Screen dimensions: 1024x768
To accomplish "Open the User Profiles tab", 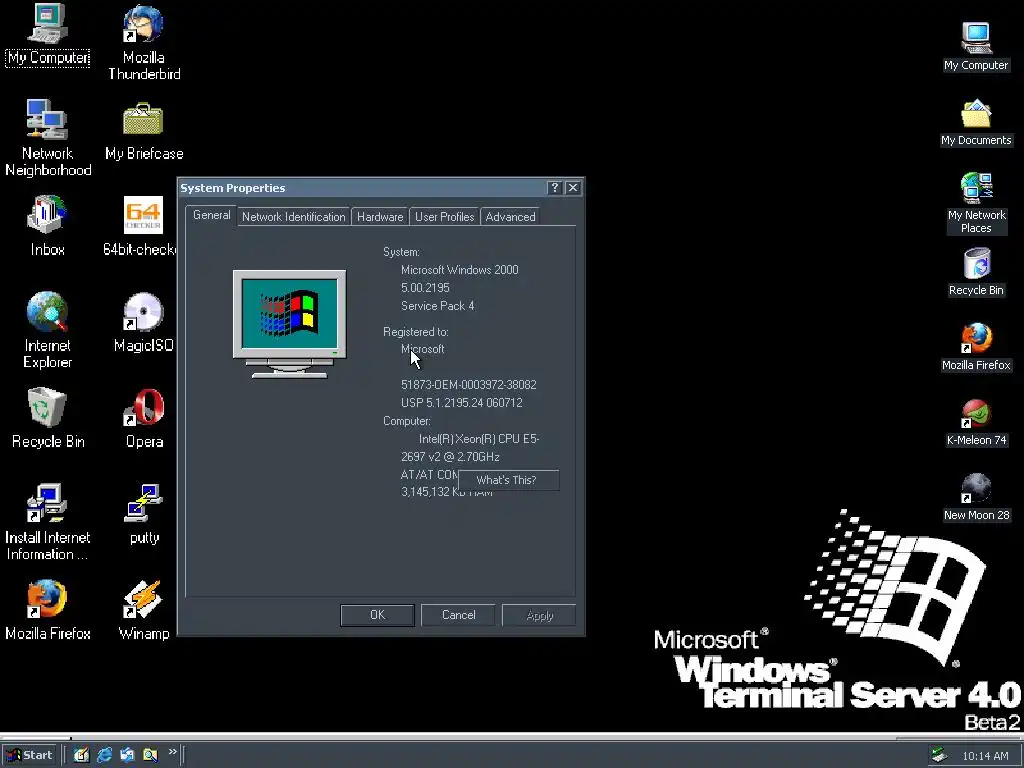I will [444, 217].
